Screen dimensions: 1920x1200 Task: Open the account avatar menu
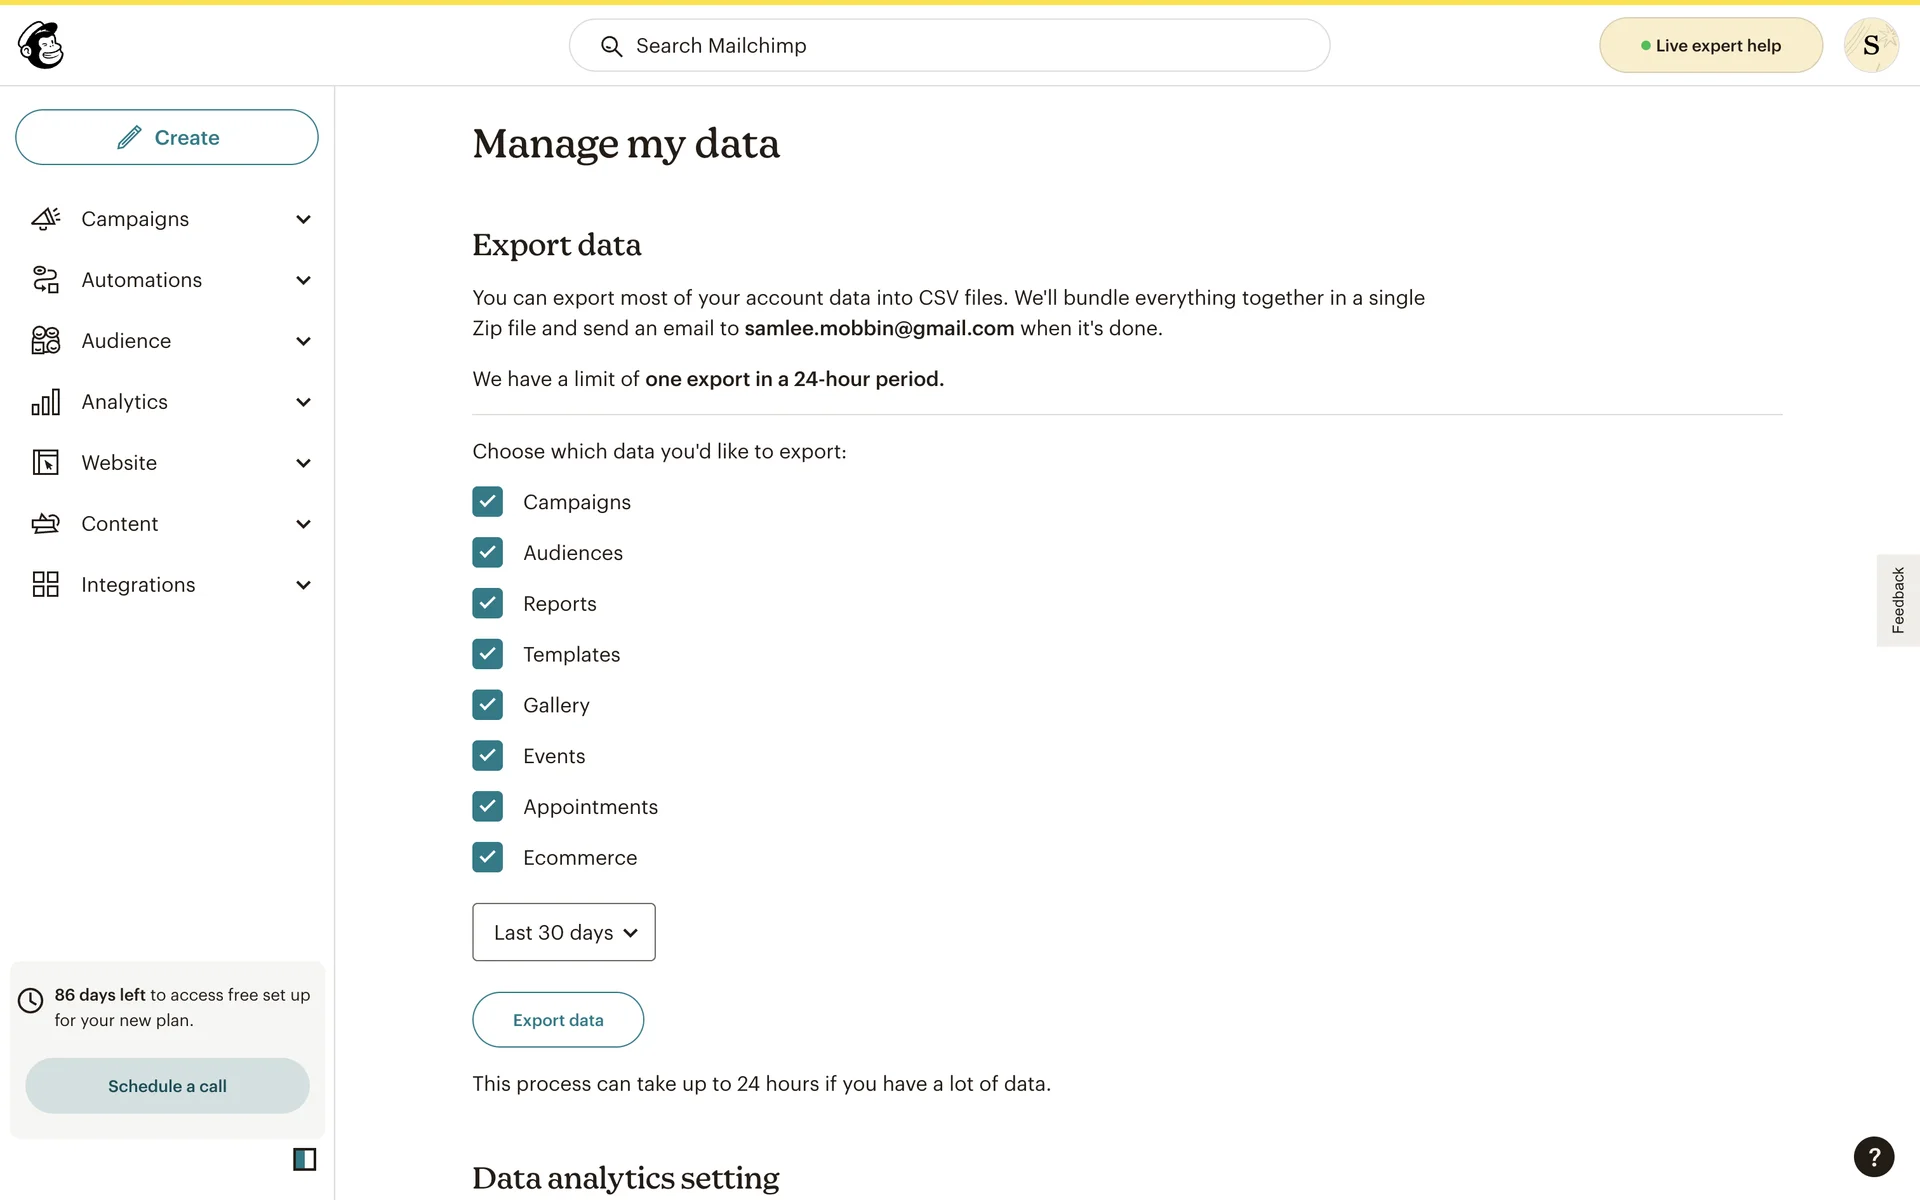(x=1870, y=45)
